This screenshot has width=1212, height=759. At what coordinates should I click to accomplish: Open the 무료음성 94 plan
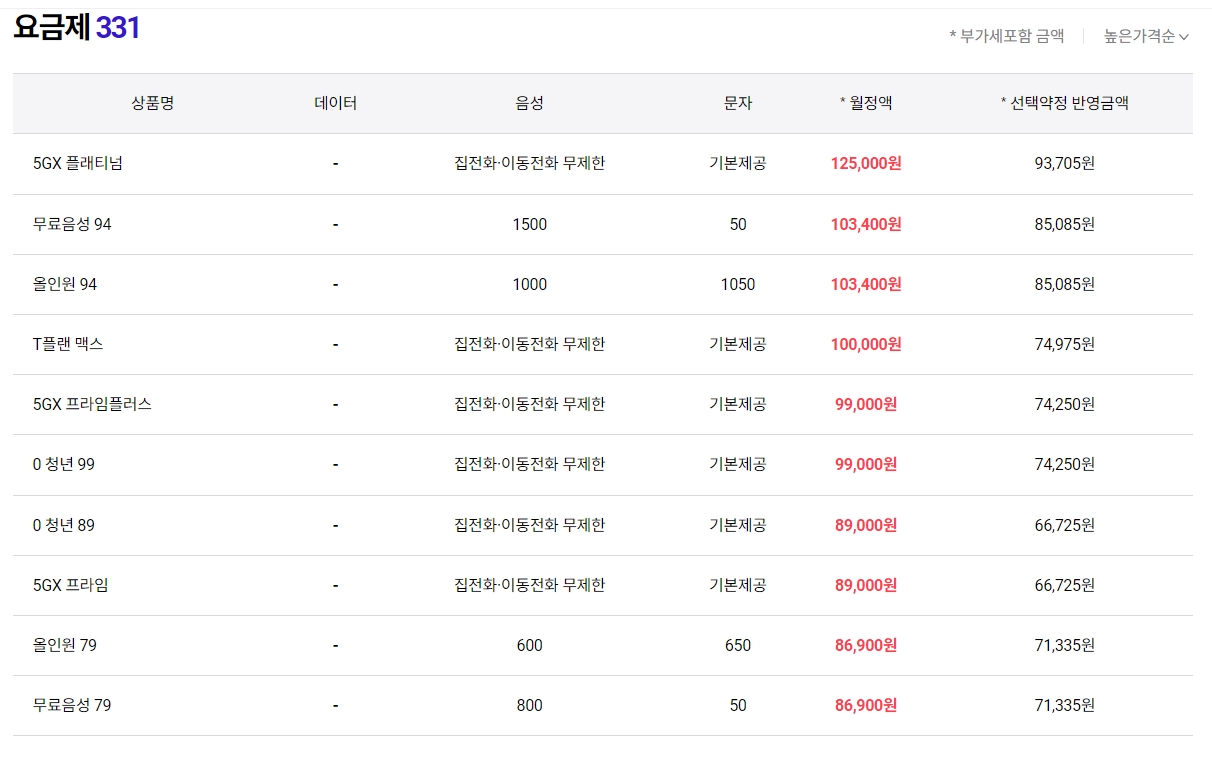point(72,224)
